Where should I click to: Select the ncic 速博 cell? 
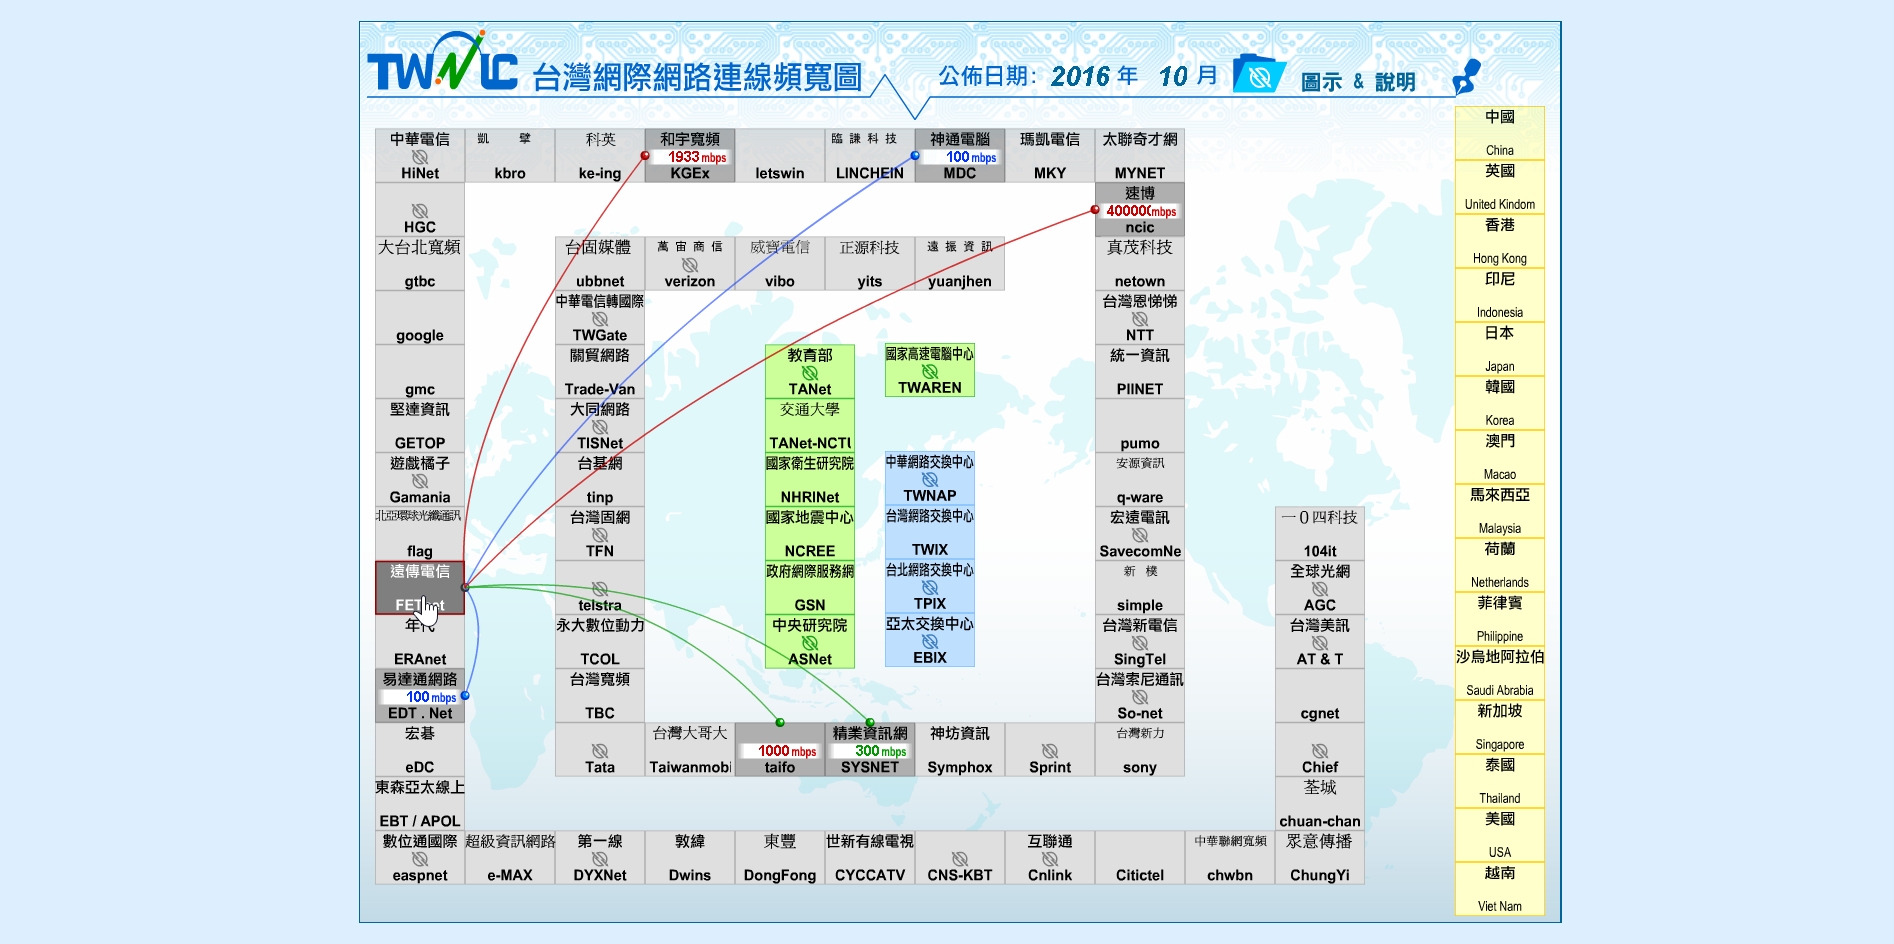[x=1140, y=210]
